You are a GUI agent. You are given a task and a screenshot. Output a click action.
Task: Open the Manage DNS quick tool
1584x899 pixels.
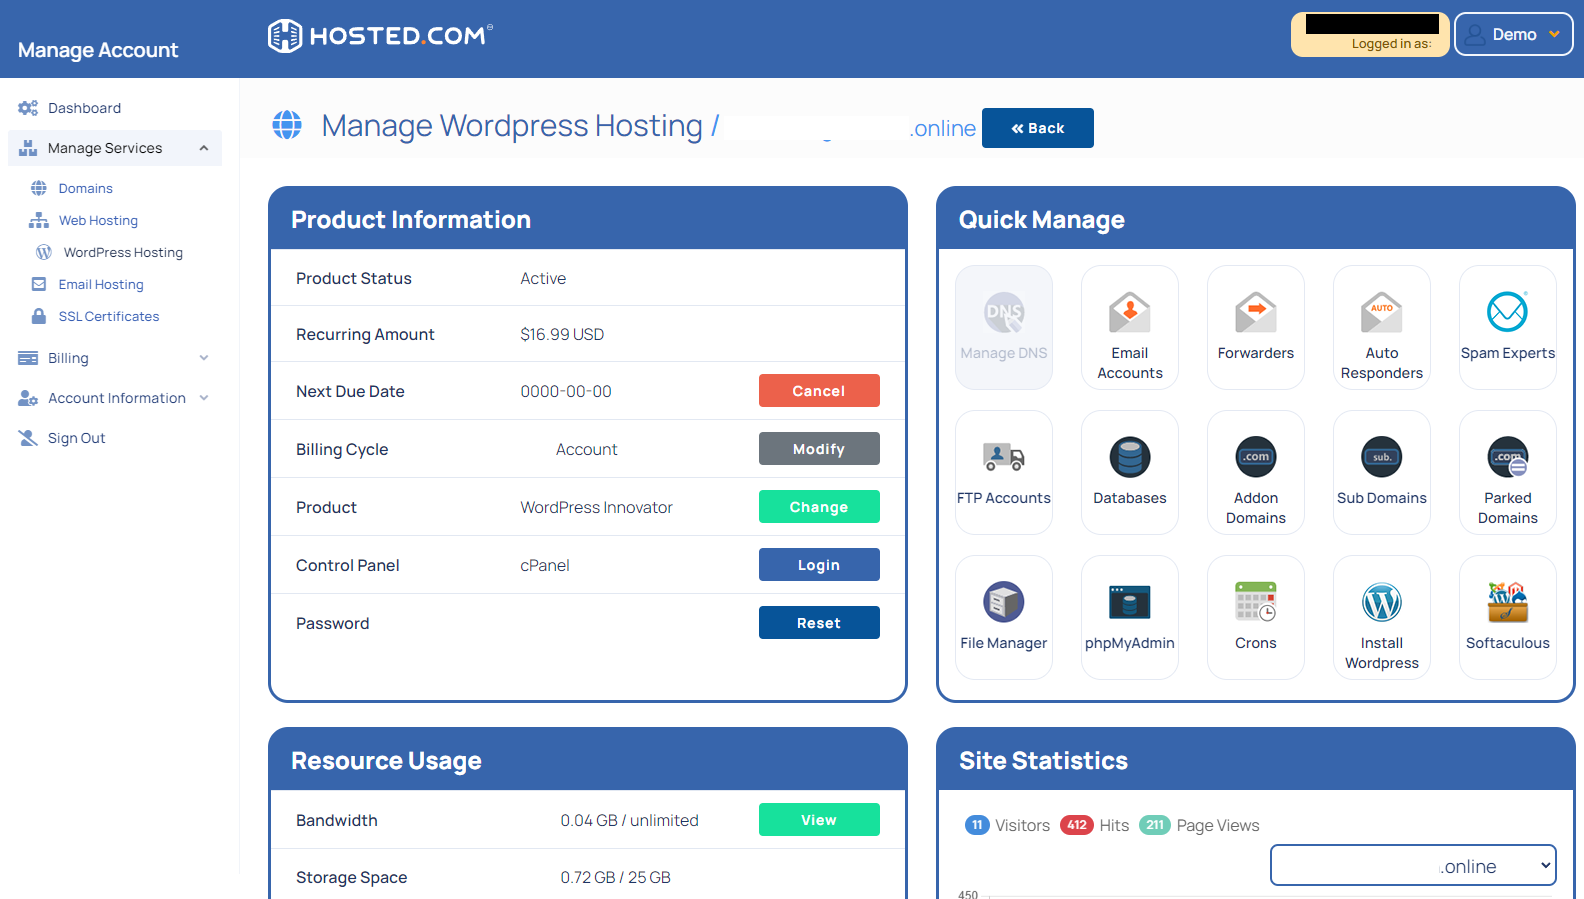click(1003, 327)
